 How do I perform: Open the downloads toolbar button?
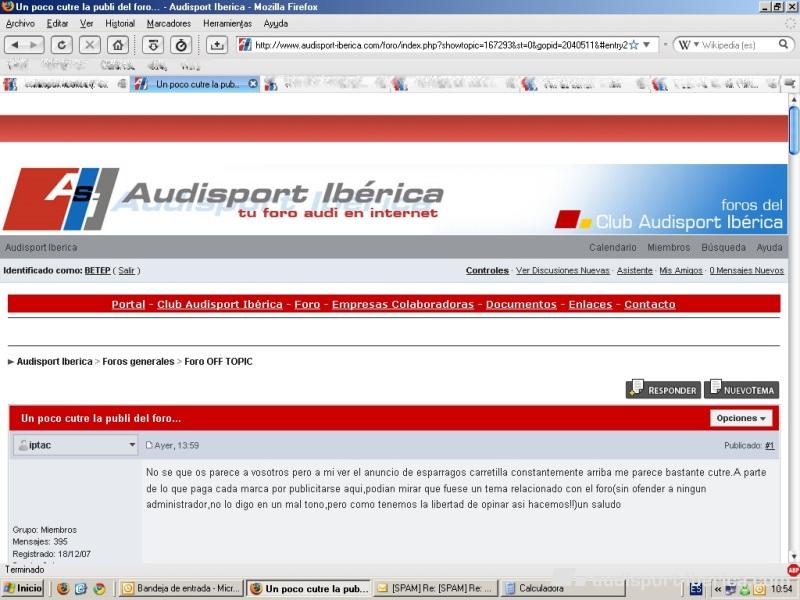pyautogui.click(x=153, y=45)
